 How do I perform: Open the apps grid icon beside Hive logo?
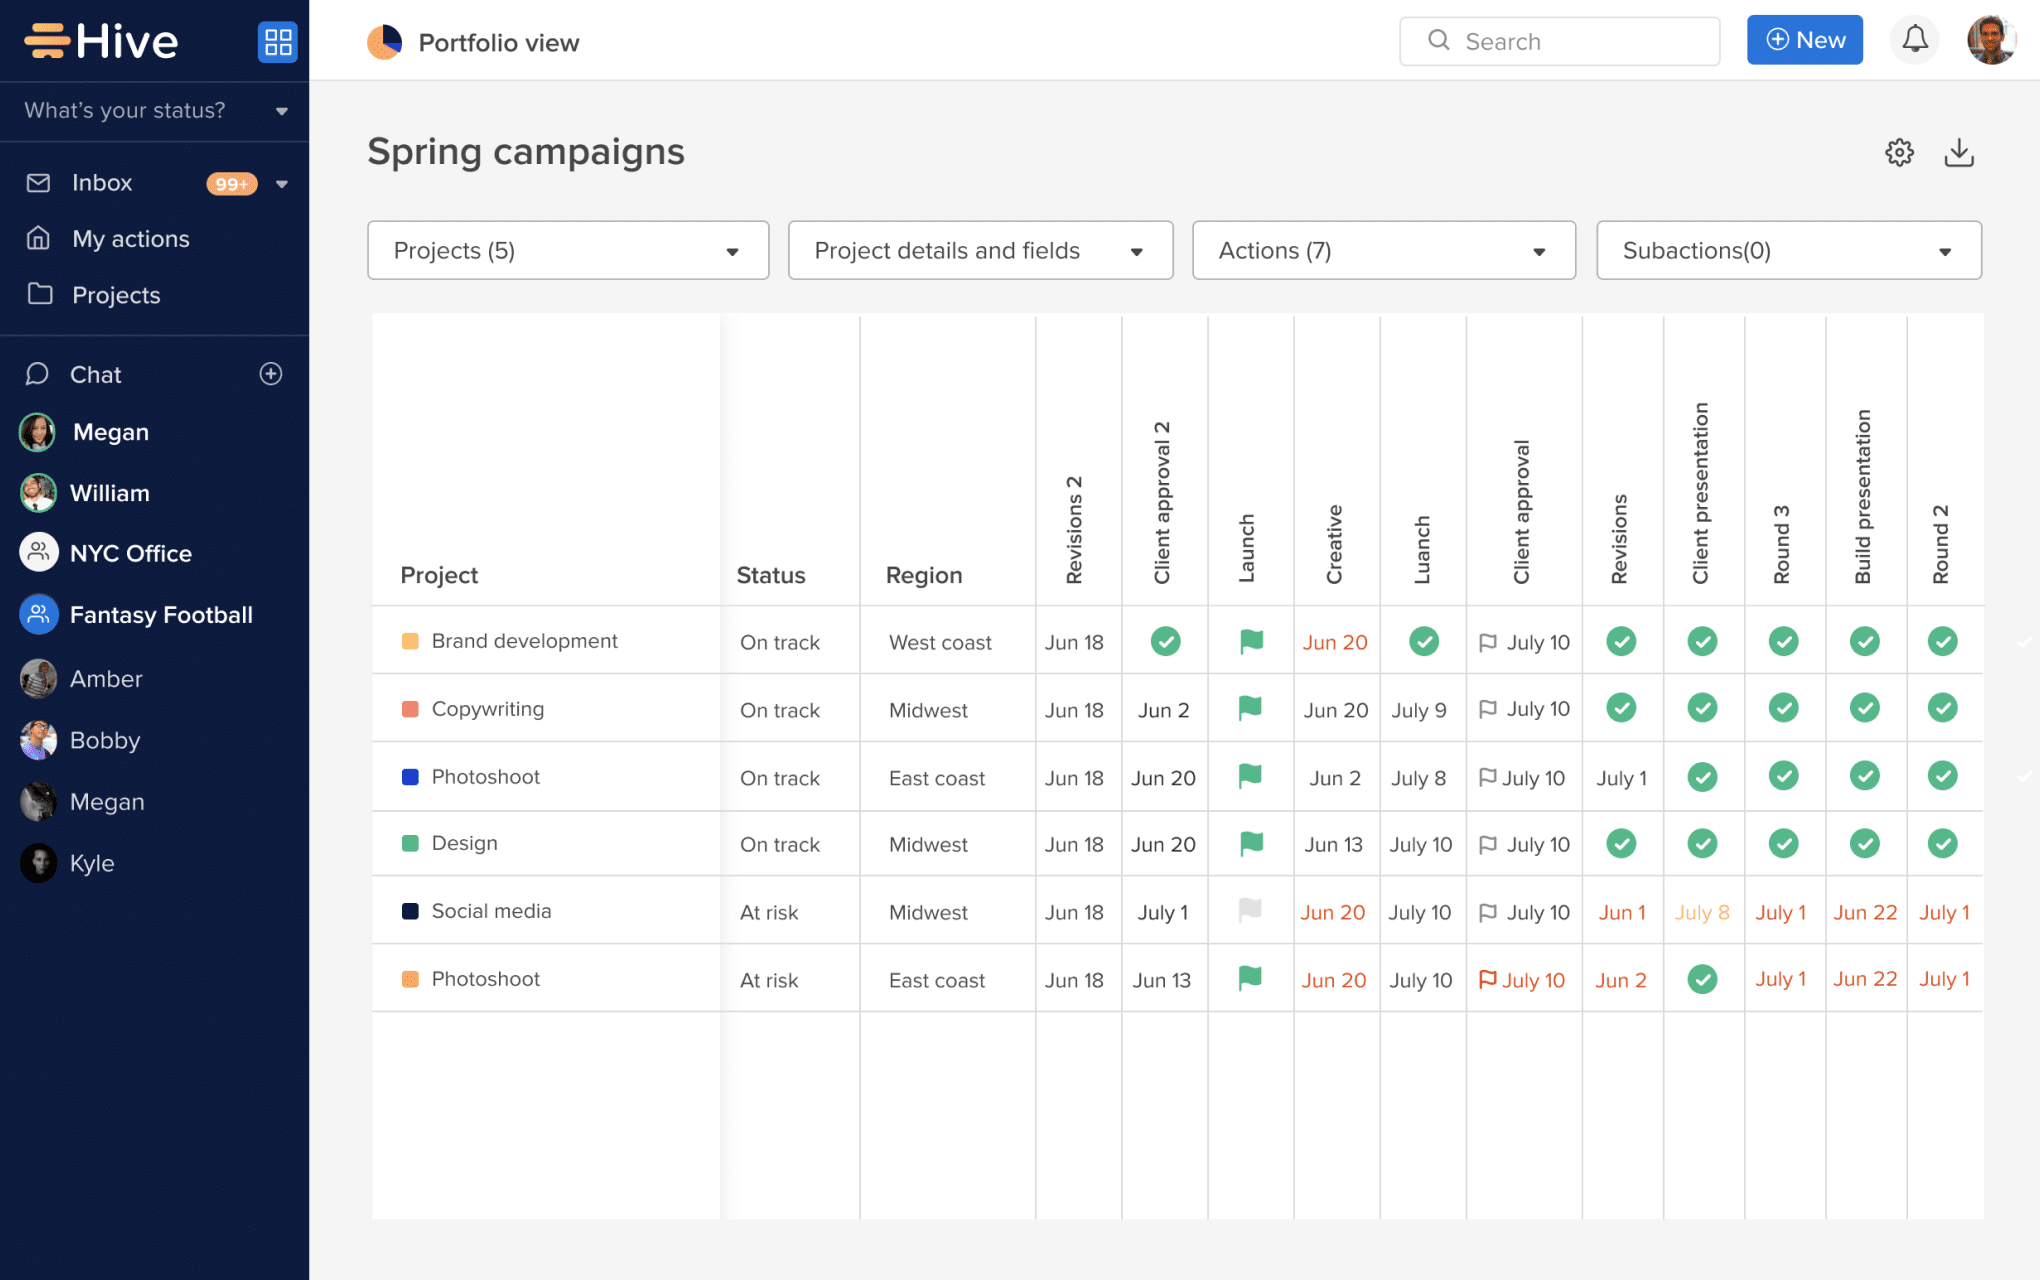click(277, 42)
